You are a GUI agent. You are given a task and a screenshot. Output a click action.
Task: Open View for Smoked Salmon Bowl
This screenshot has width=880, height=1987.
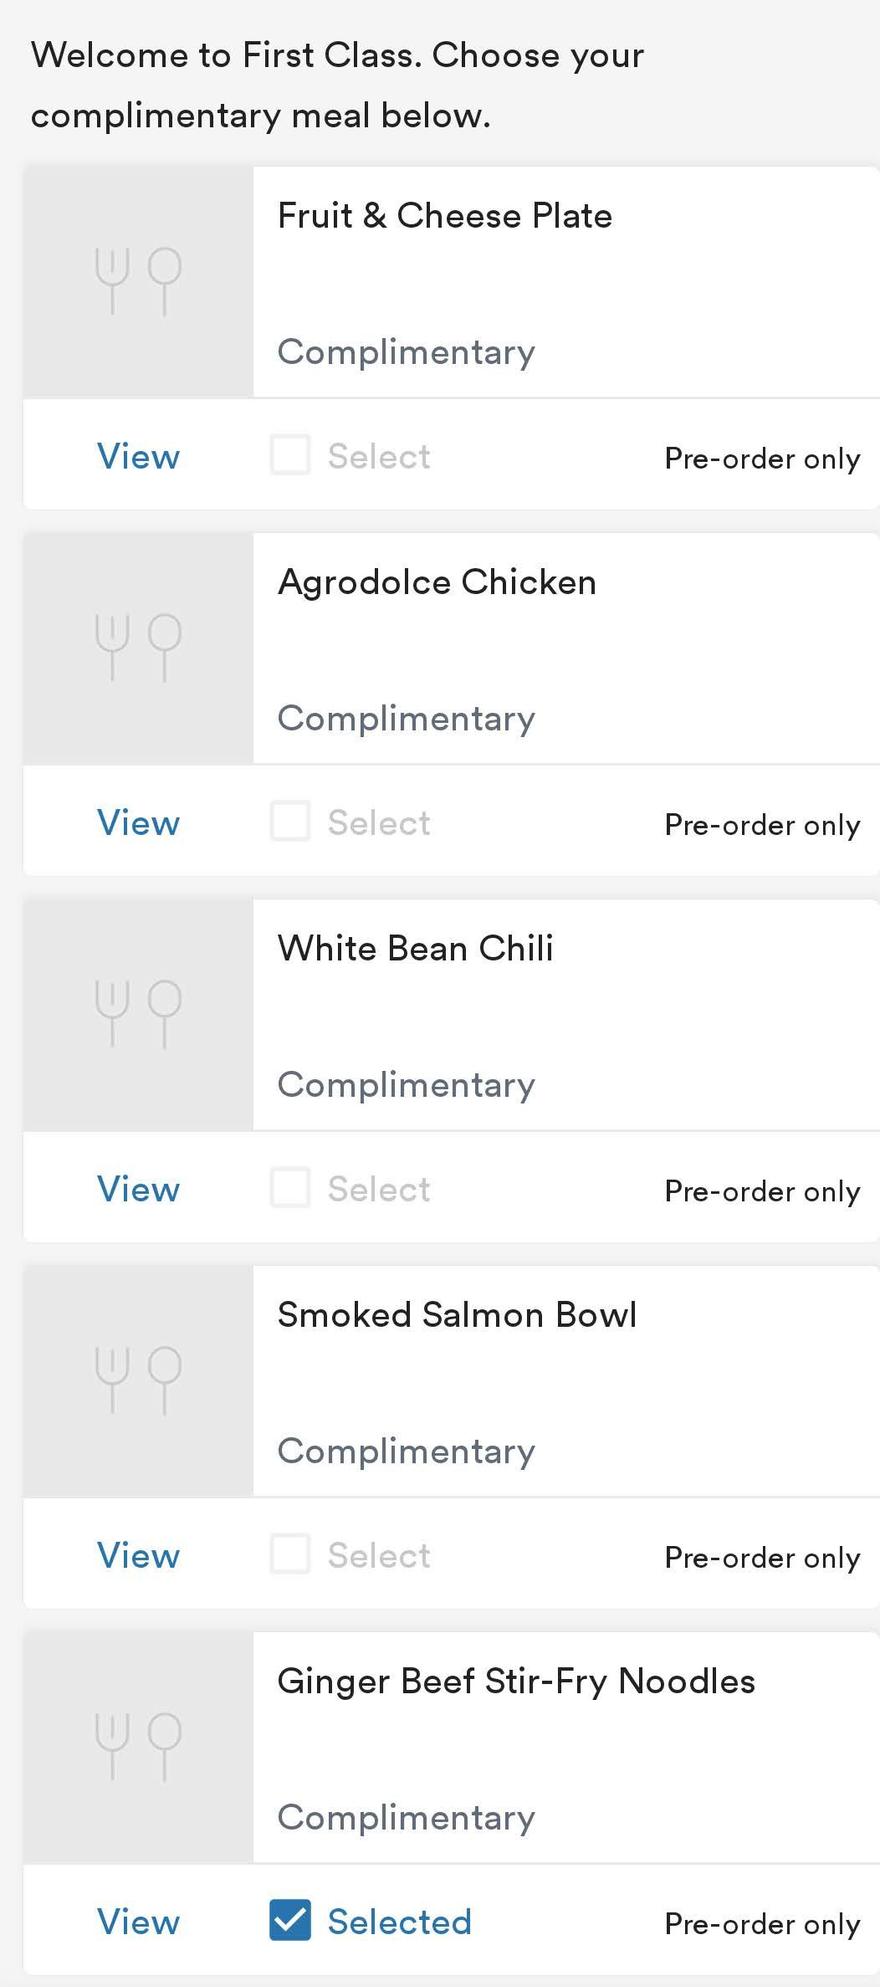click(x=138, y=1555)
